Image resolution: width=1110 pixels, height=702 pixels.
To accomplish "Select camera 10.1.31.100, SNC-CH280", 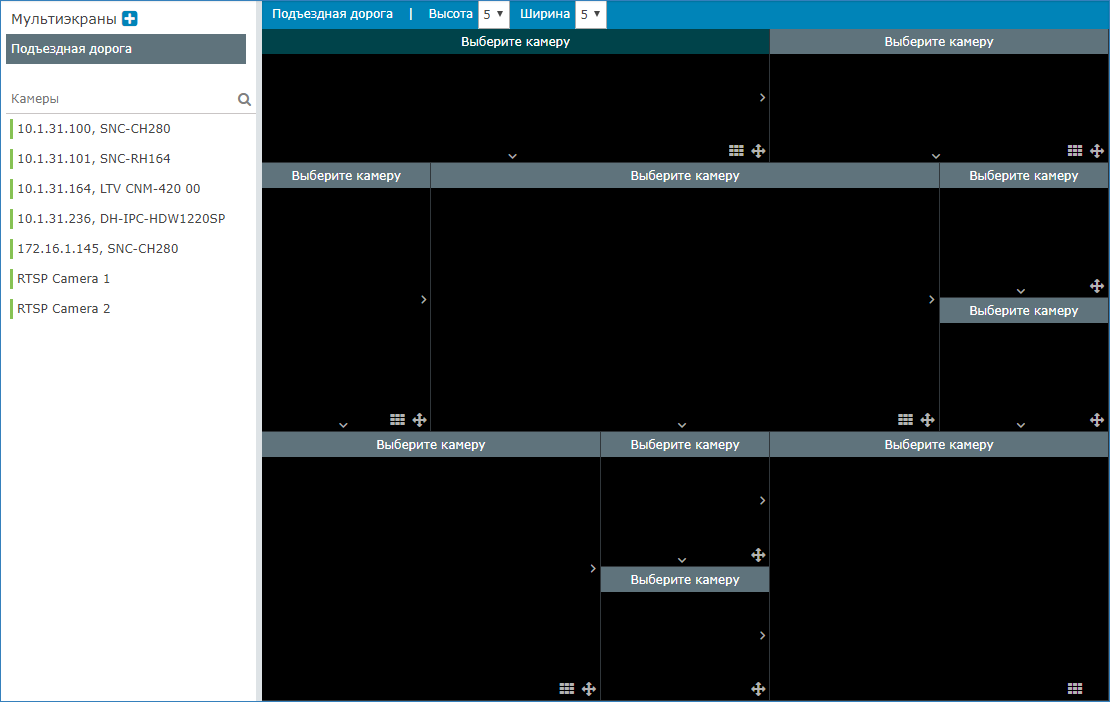I will point(94,129).
